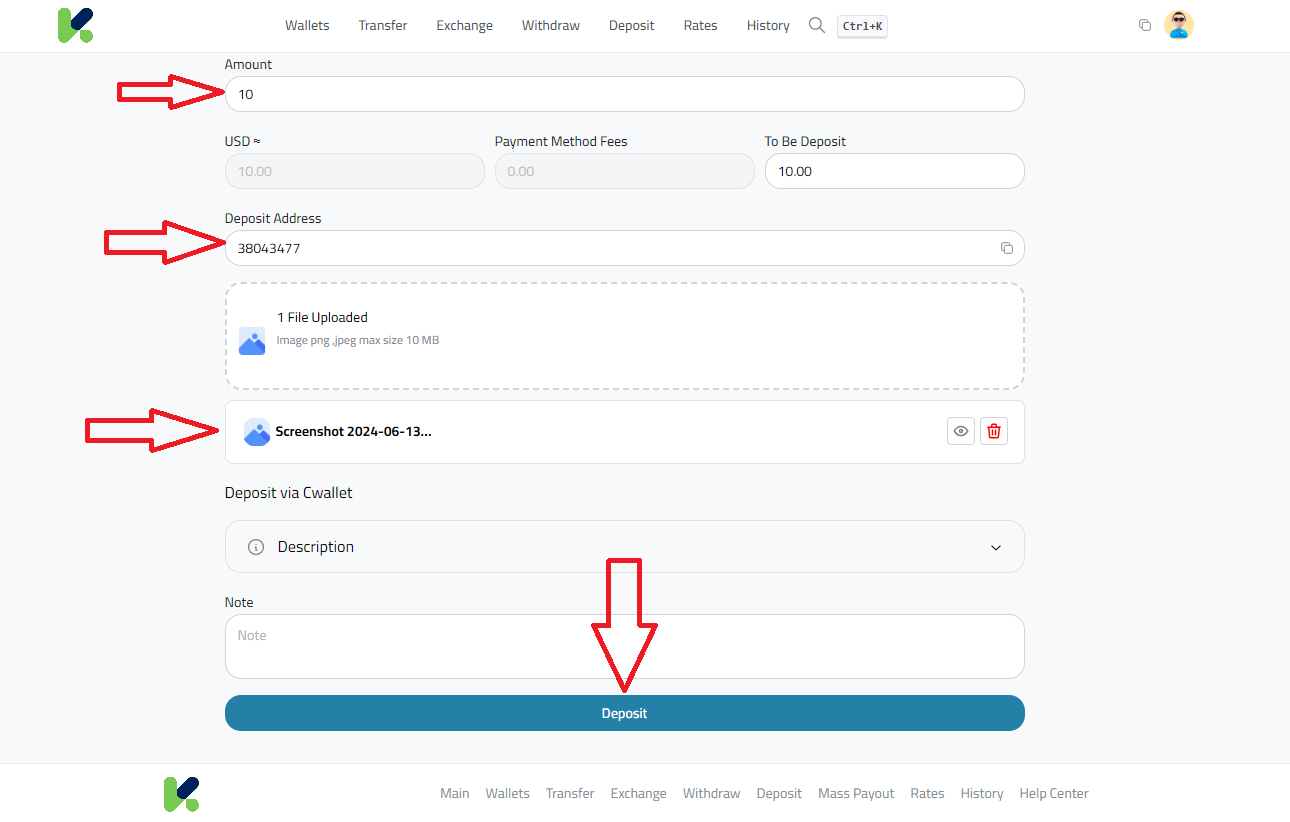This screenshot has width=1290, height=822.
Task: Click the info icon beside Description
Action: point(255,547)
